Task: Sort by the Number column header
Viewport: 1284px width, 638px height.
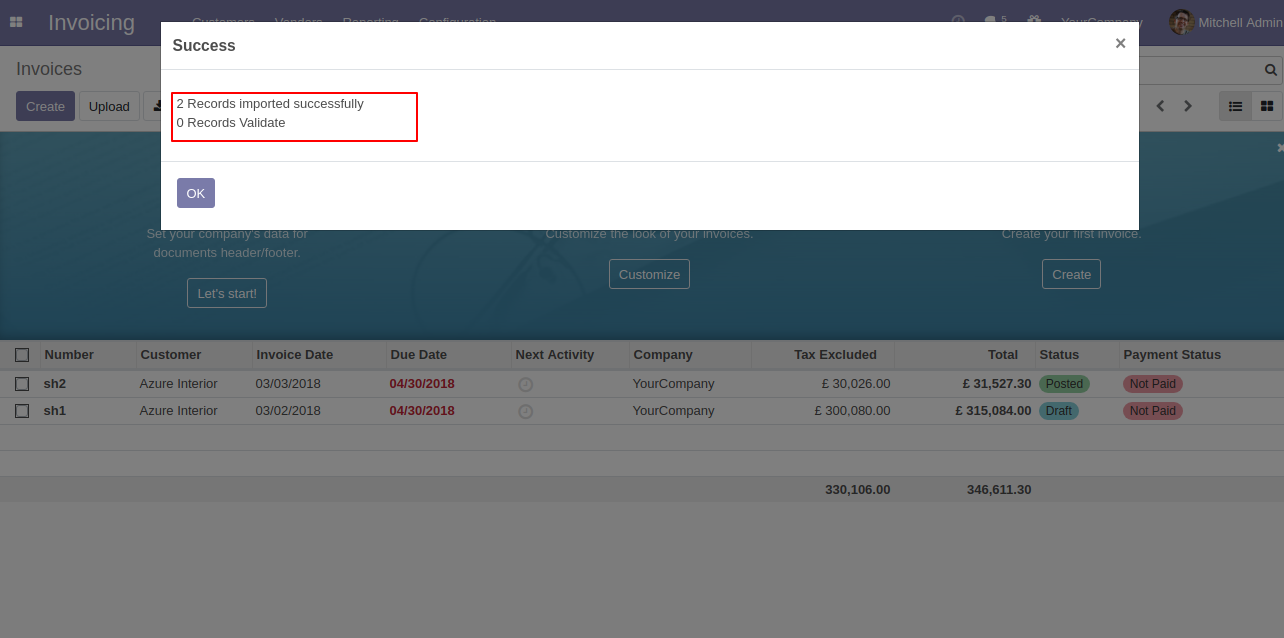Action: pos(69,354)
